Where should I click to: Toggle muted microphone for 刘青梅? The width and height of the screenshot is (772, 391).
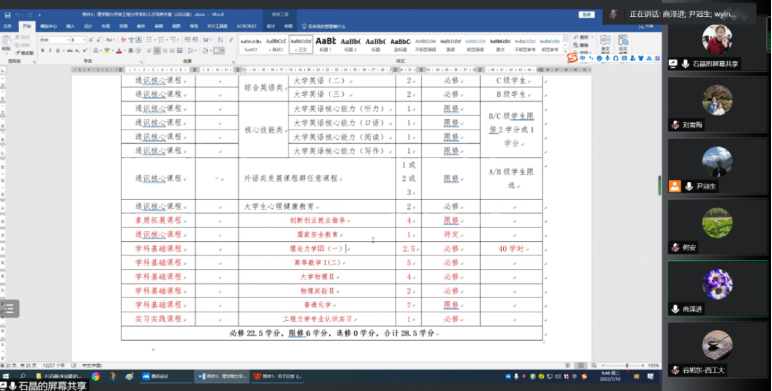(675, 125)
